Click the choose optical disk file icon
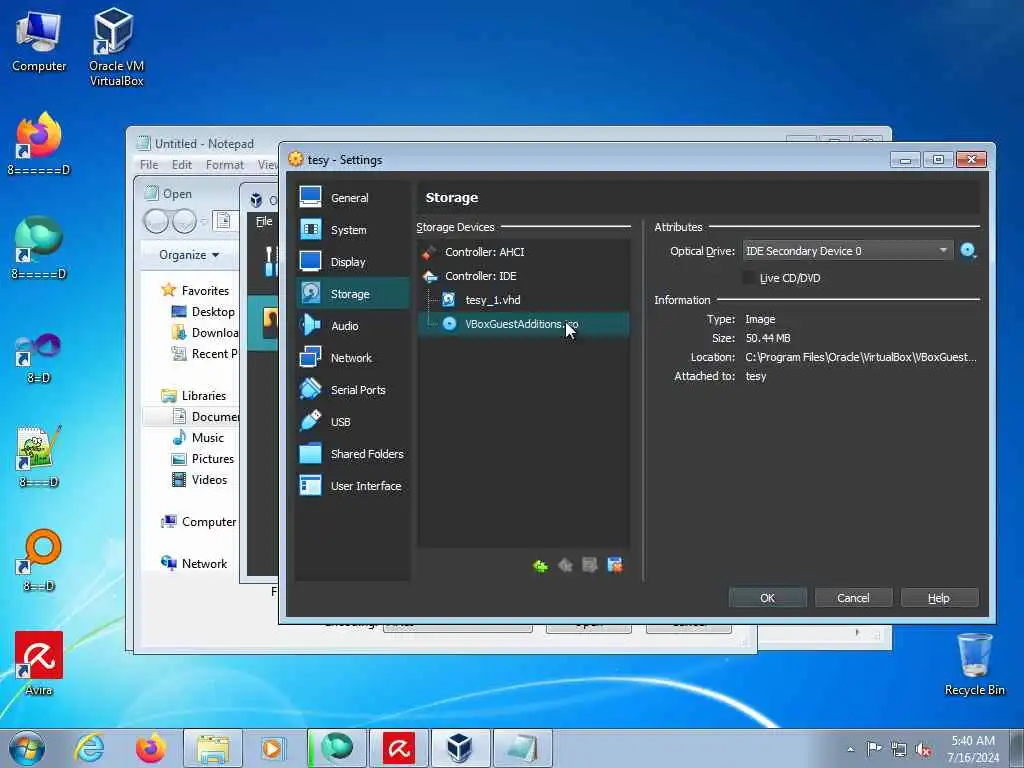Screen dimensions: 1024x768 [968, 251]
